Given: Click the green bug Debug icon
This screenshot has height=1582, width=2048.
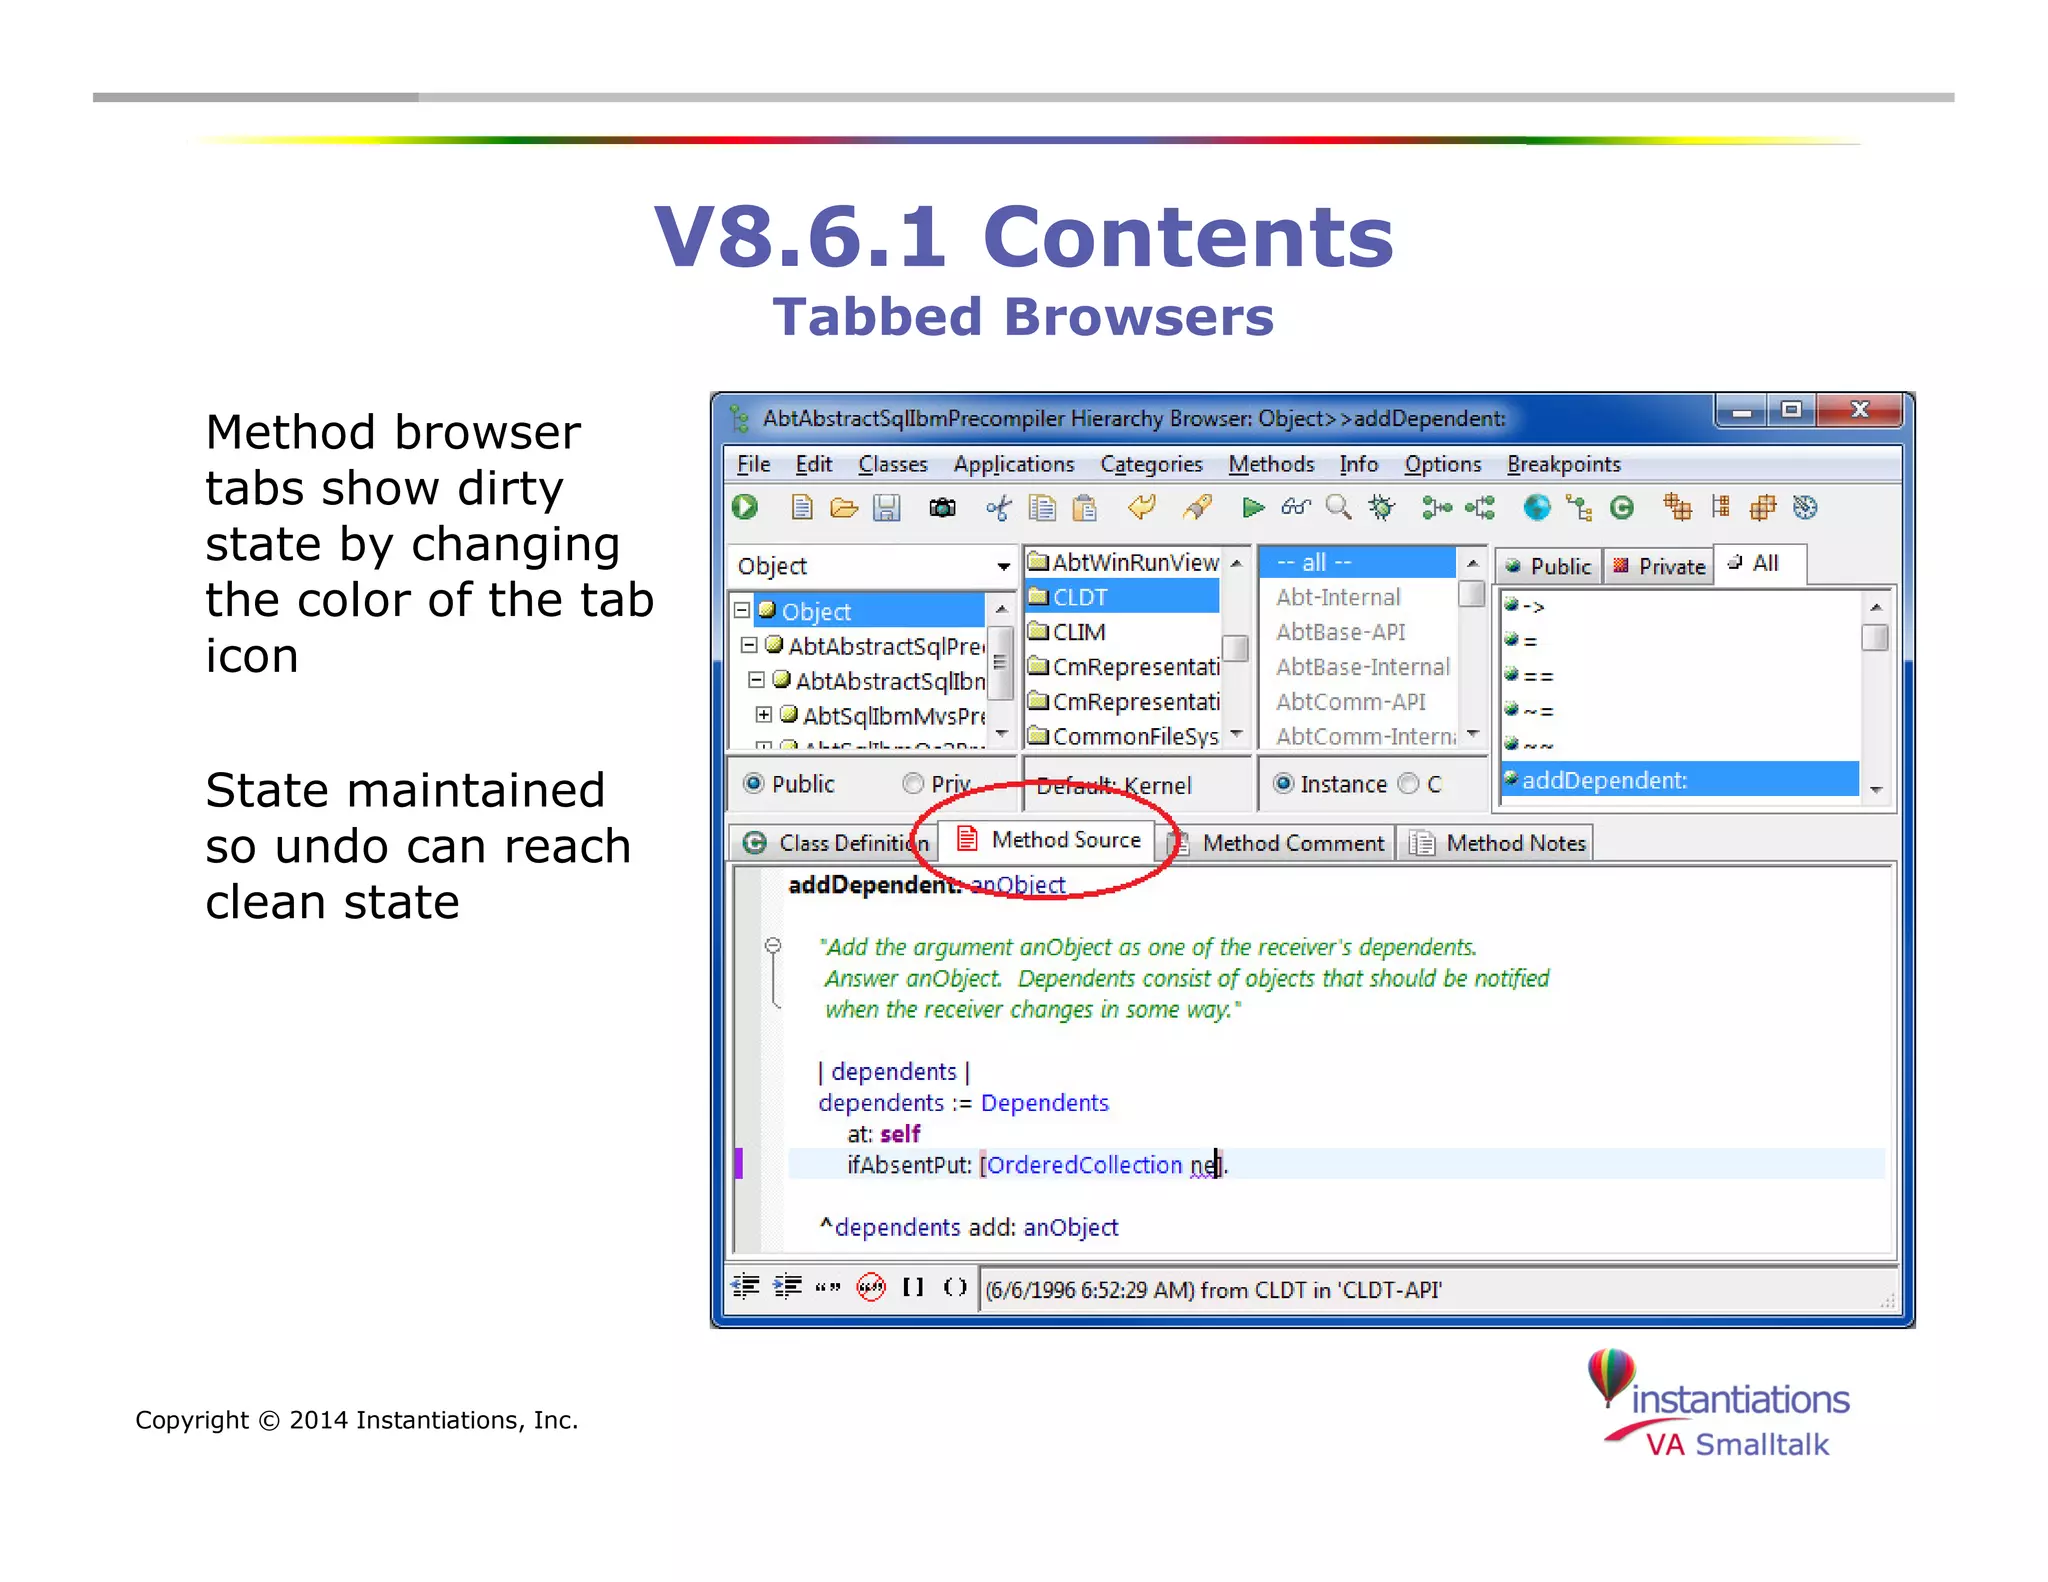Looking at the screenshot, I should [1381, 508].
